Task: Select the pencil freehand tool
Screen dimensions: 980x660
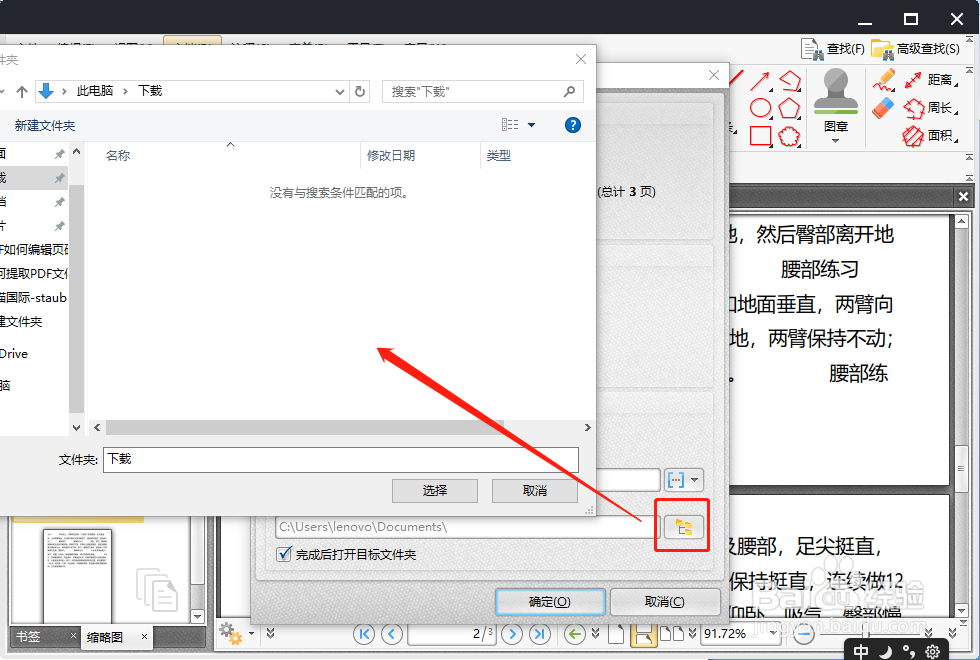Action: (x=884, y=80)
